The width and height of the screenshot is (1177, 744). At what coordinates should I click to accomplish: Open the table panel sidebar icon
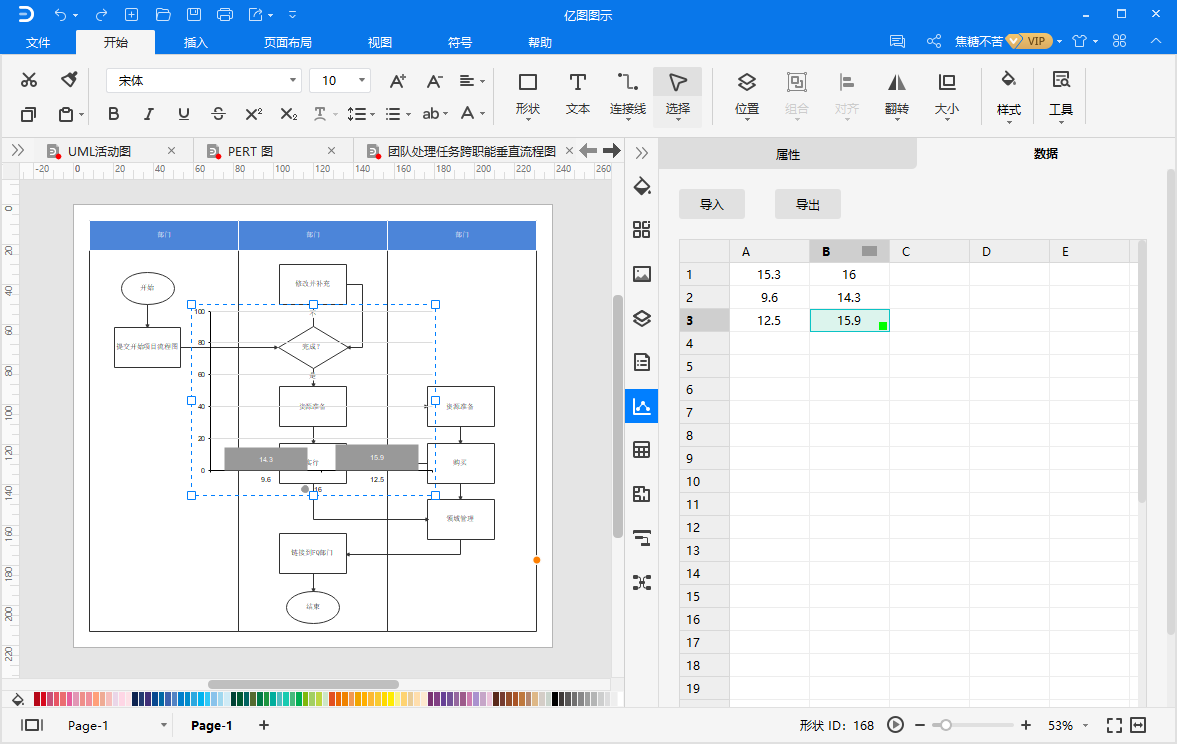point(642,450)
